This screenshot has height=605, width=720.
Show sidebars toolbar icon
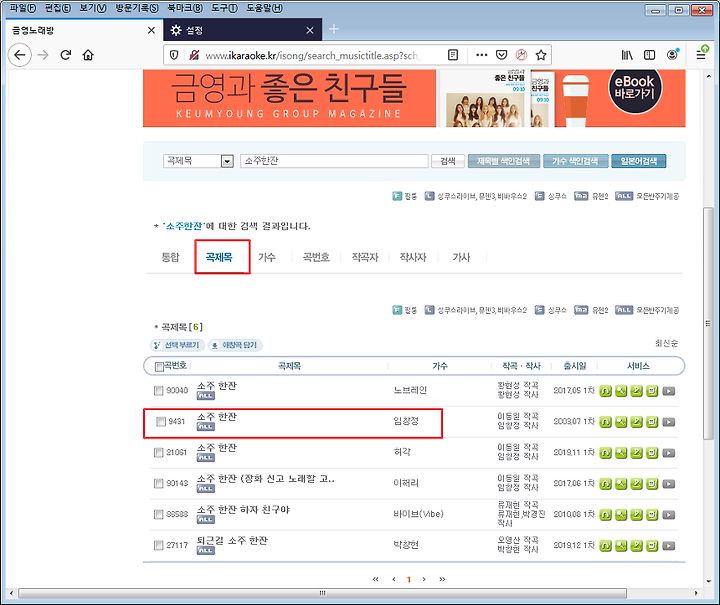point(649,55)
